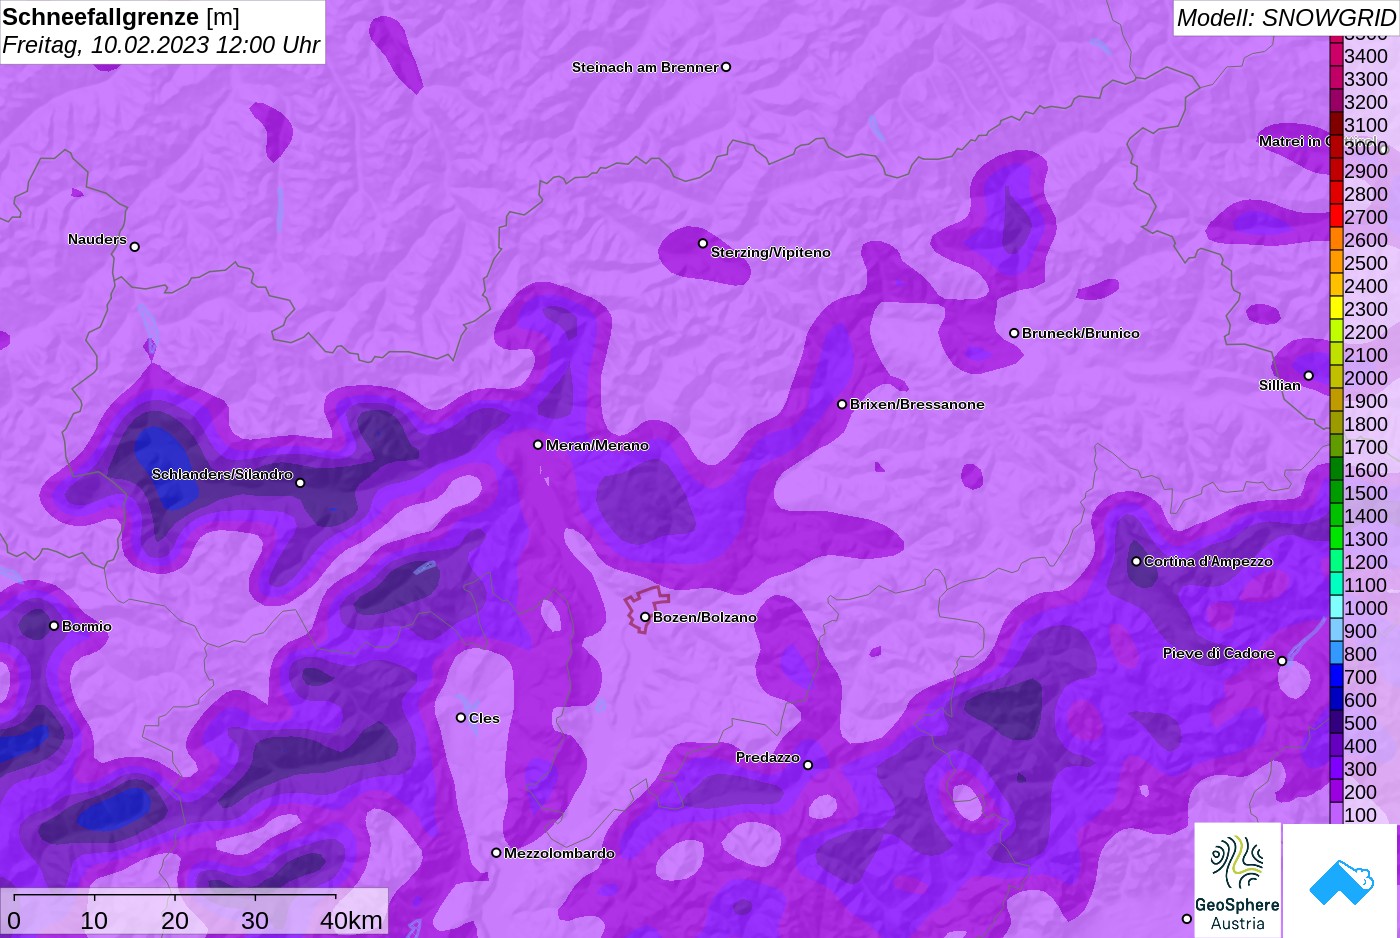Pick the 400 m indigo legend swatch

click(x=1336, y=745)
